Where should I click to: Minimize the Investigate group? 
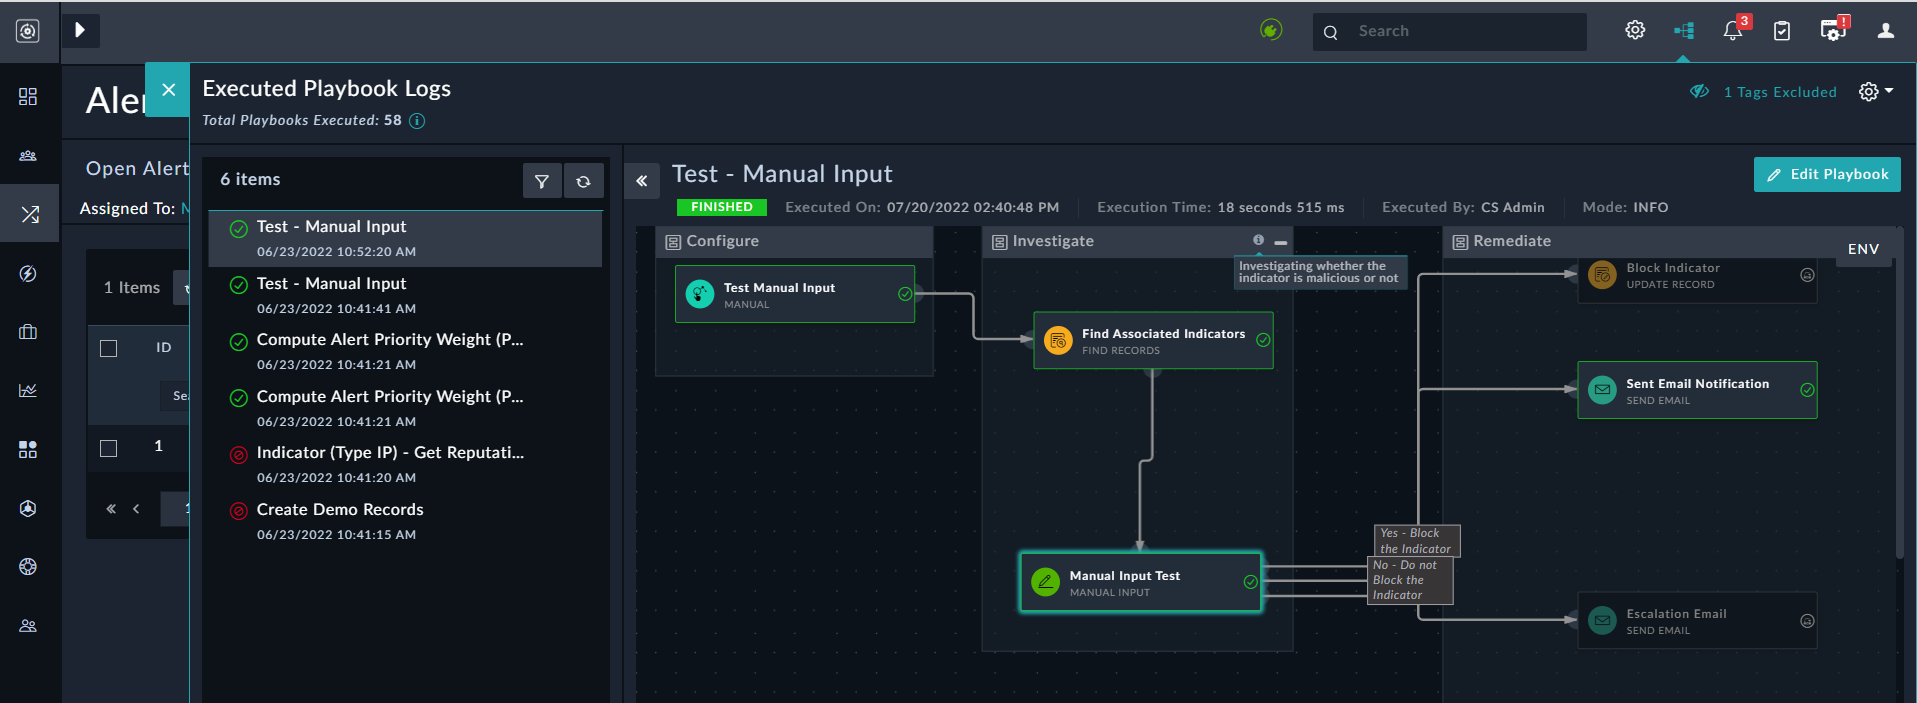click(1280, 242)
